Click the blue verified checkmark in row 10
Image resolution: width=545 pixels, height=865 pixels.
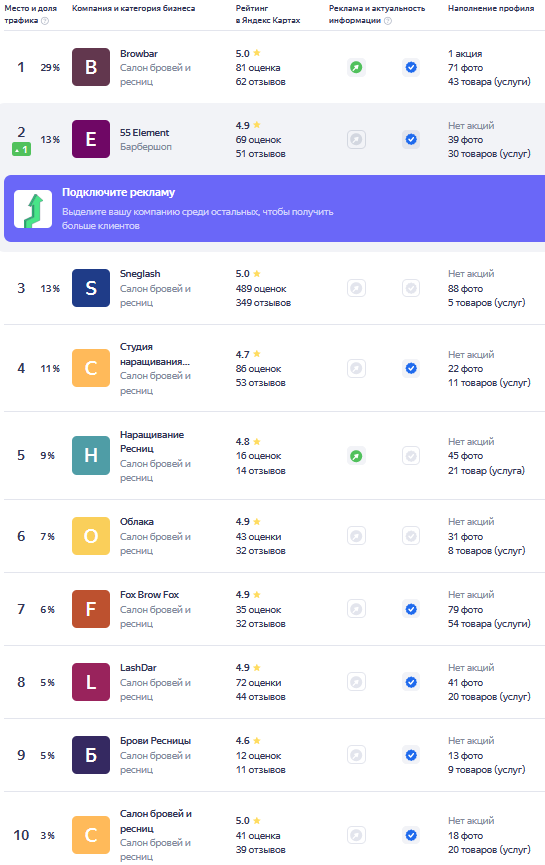point(411,835)
